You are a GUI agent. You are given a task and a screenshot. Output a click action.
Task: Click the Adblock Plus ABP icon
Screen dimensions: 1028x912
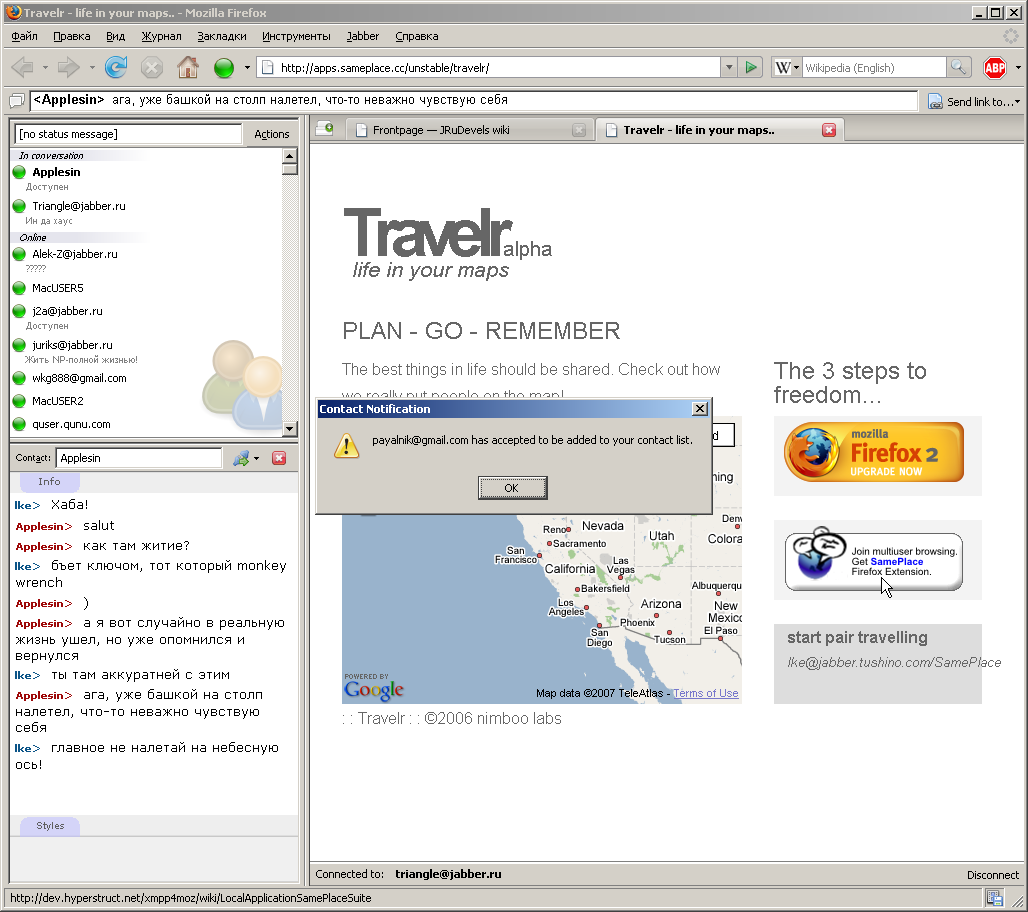pos(994,68)
